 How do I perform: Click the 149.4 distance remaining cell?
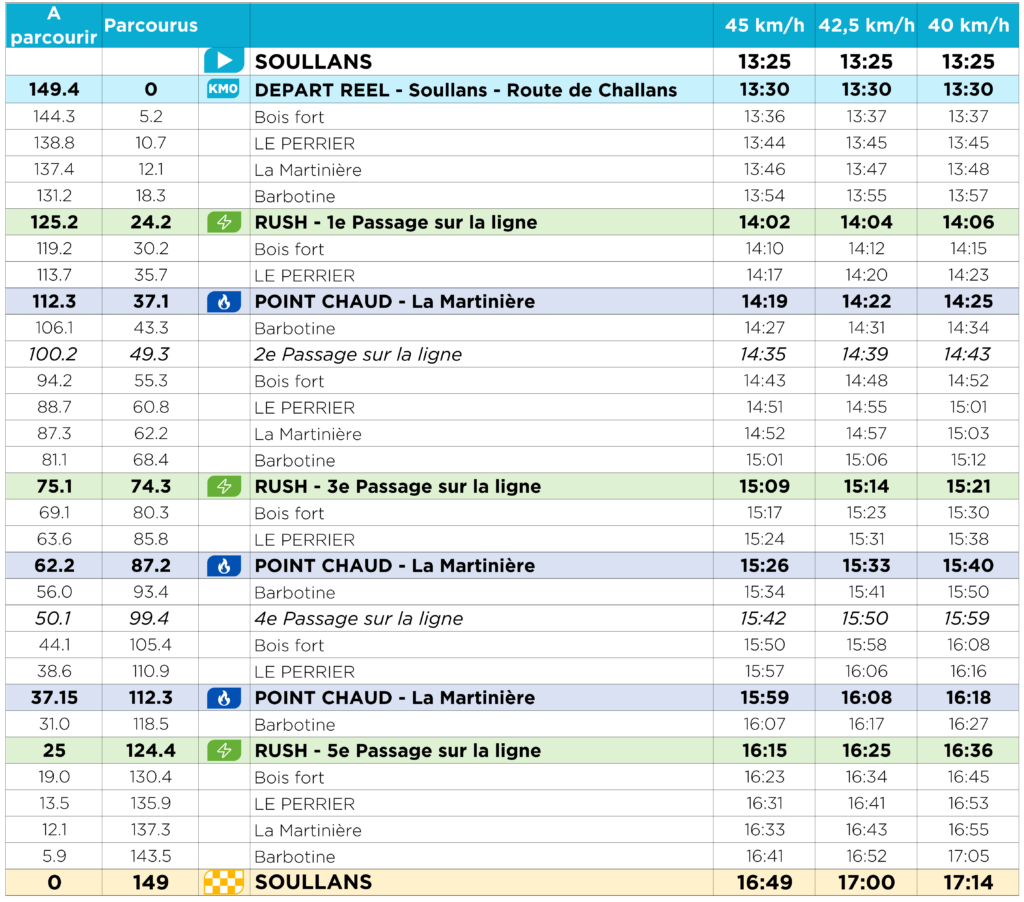click(x=53, y=90)
